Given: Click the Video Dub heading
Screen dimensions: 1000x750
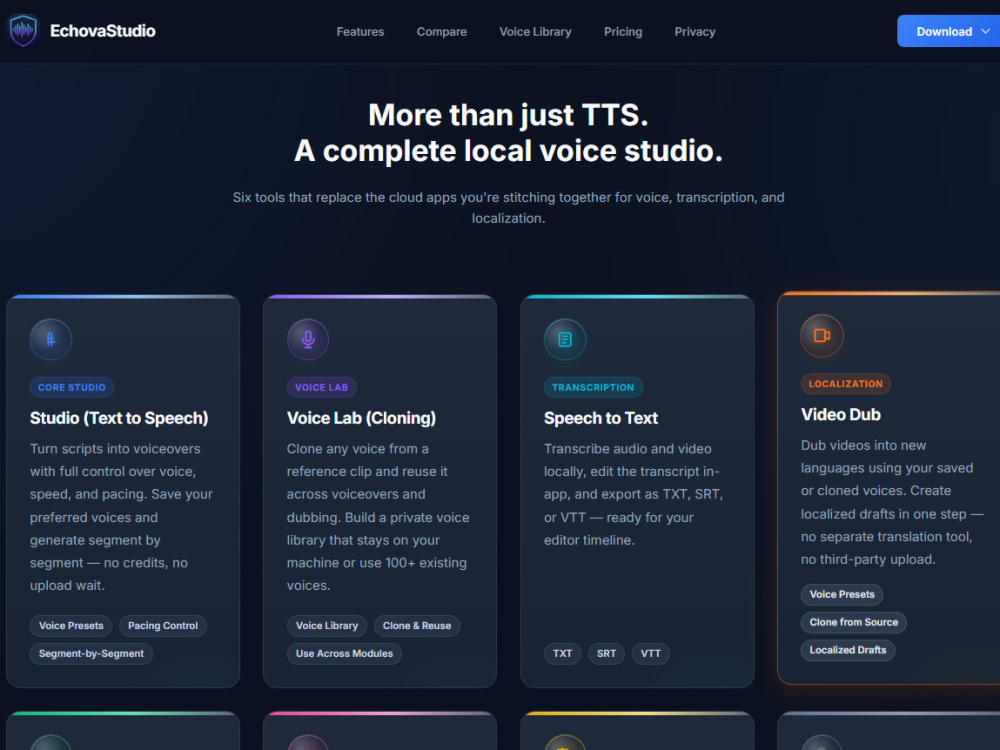Looking at the screenshot, I should [x=841, y=415].
